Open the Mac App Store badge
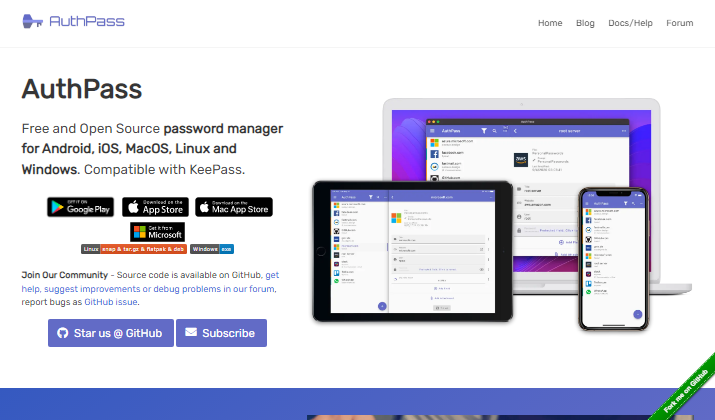The width and height of the screenshot is (715, 420). click(x=234, y=207)
